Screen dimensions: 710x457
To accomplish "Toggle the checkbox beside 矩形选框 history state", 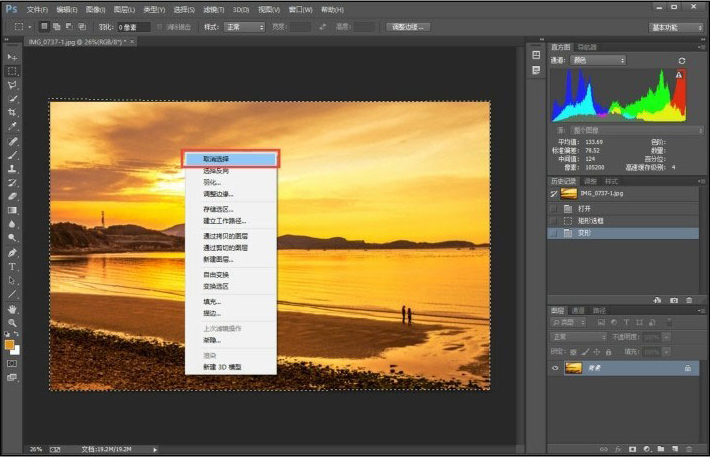I will pyautogui.click(x=553, y=220).
